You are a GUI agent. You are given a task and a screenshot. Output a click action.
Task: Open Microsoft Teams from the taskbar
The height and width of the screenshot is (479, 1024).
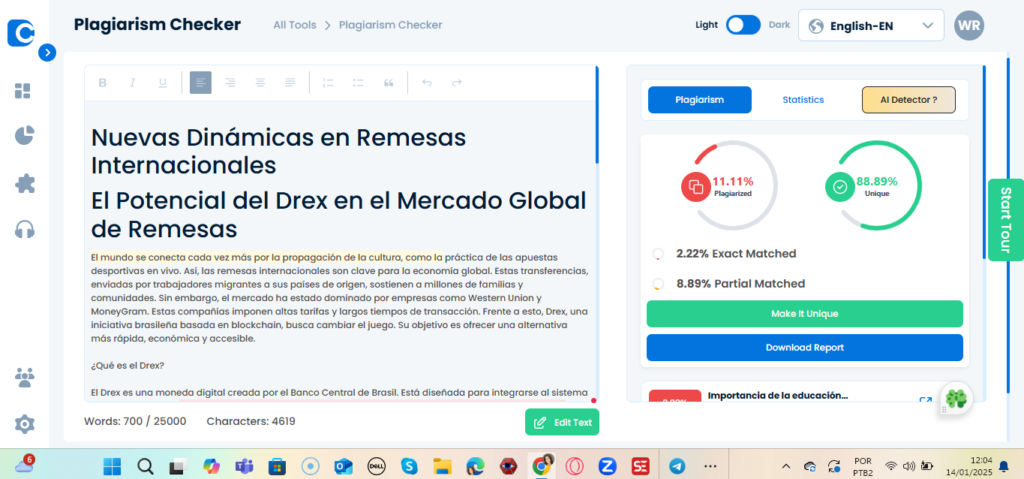(x=244, y=466)
